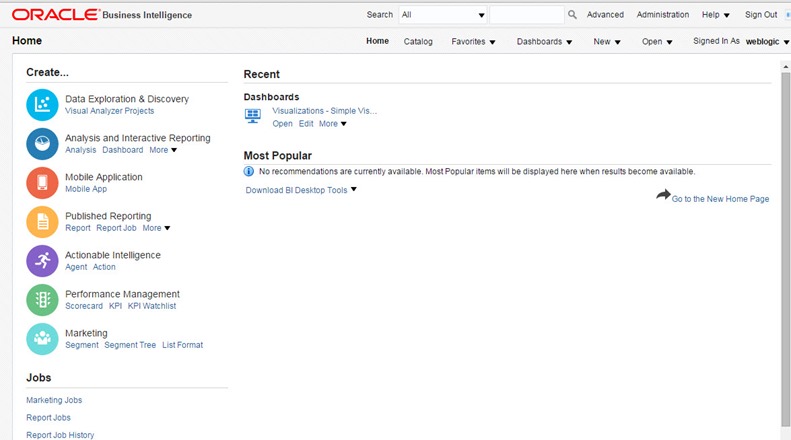Sign Out of the session
This screenshot has width=791, height=440.
point(761,15)
